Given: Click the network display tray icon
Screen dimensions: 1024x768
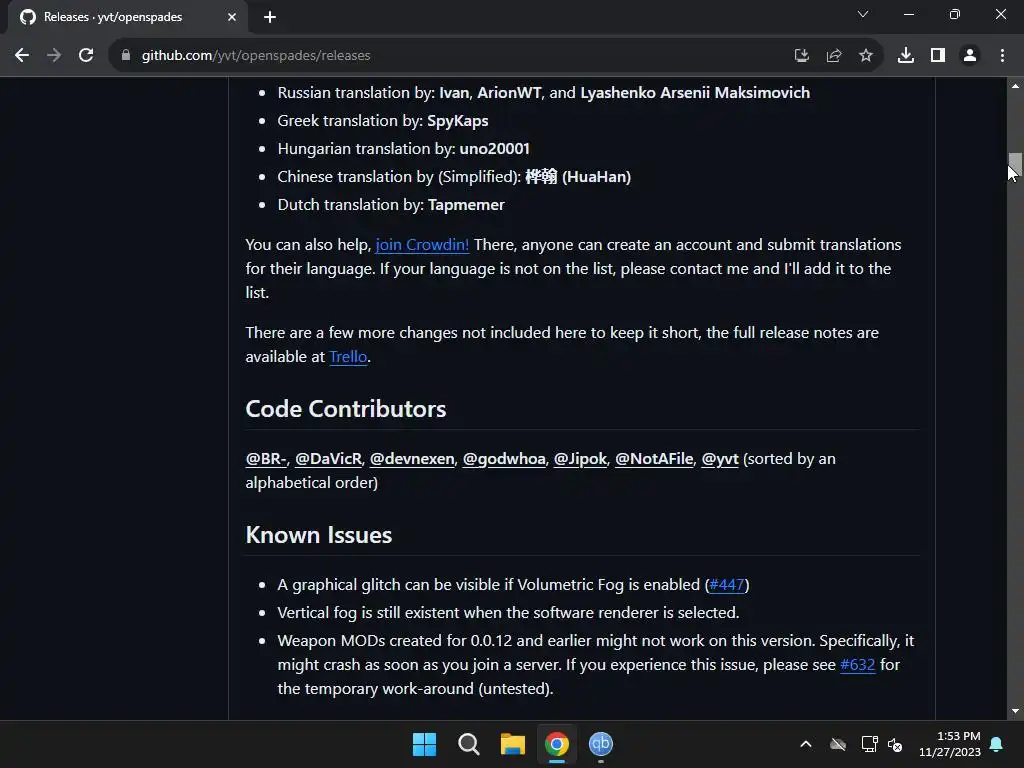Looking at the screenshot, I should [869, 744].
